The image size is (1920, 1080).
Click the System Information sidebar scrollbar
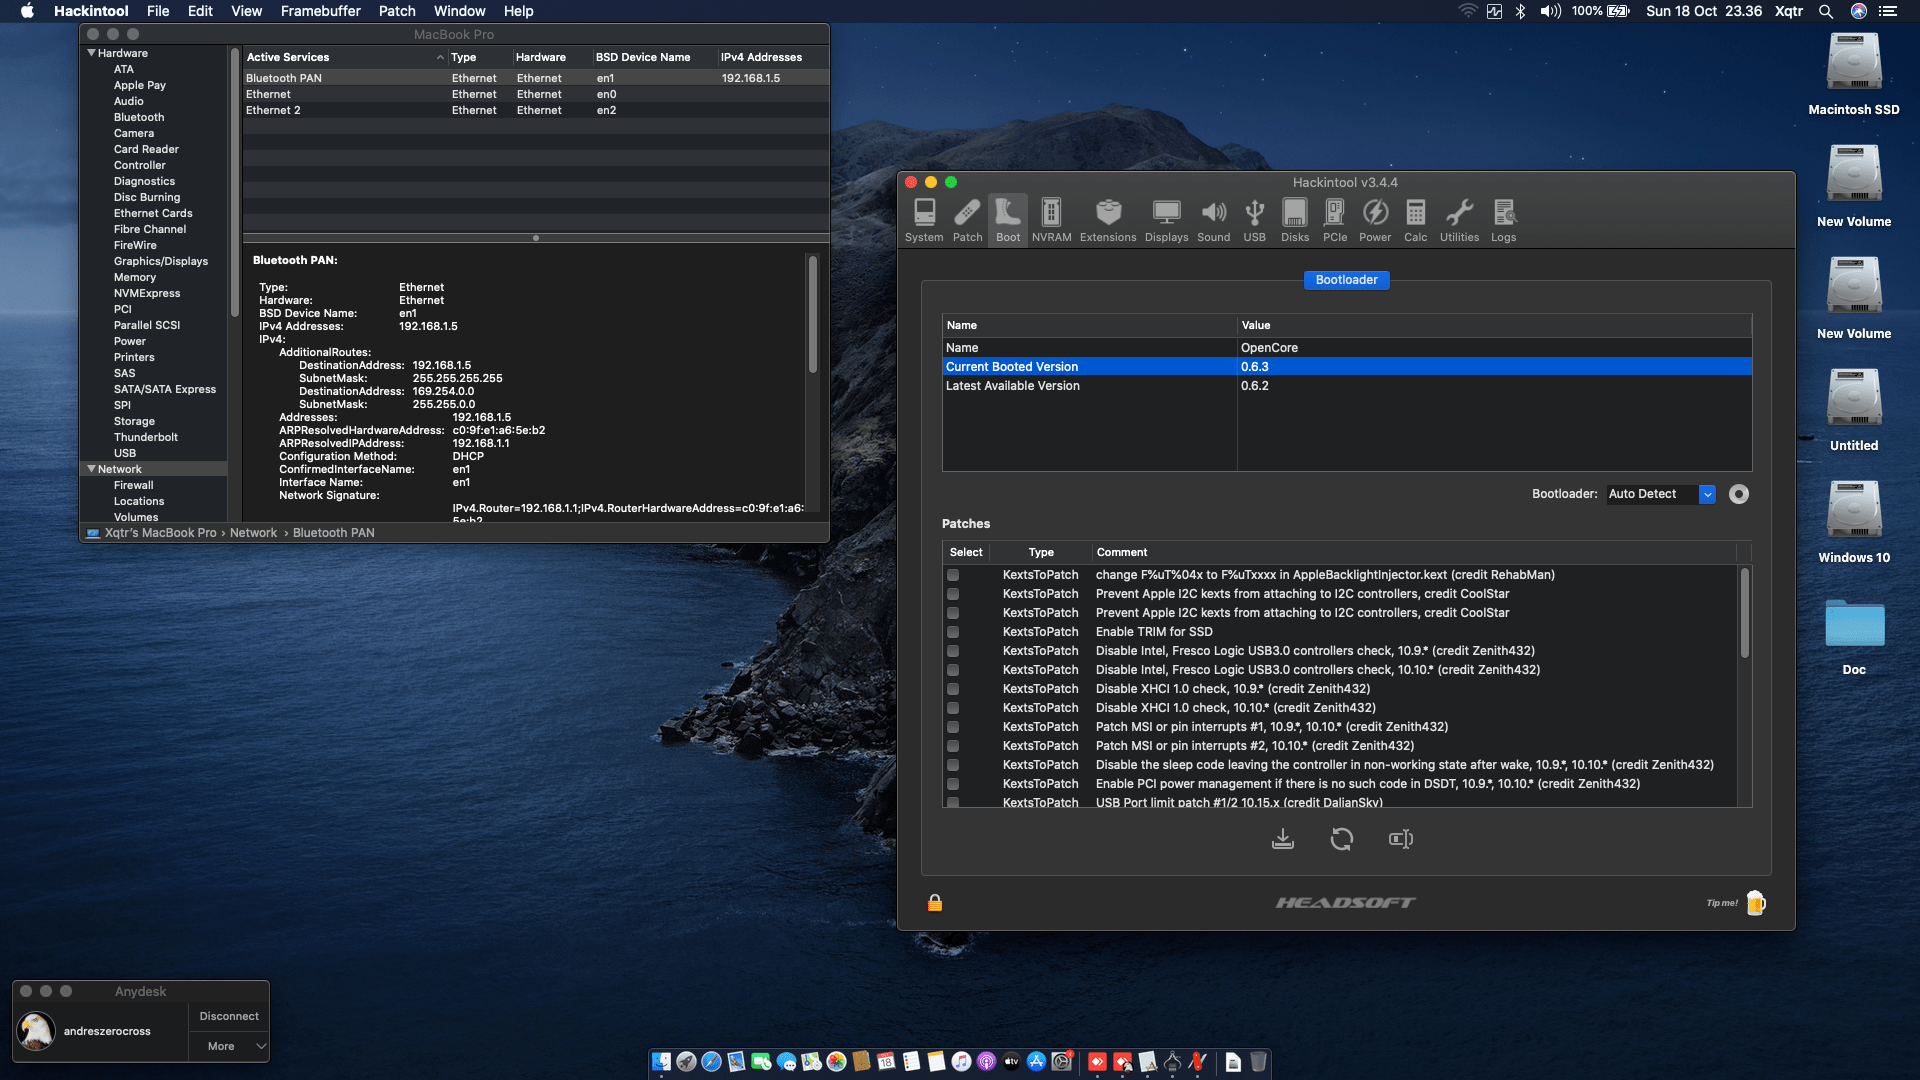click(235, 182)
